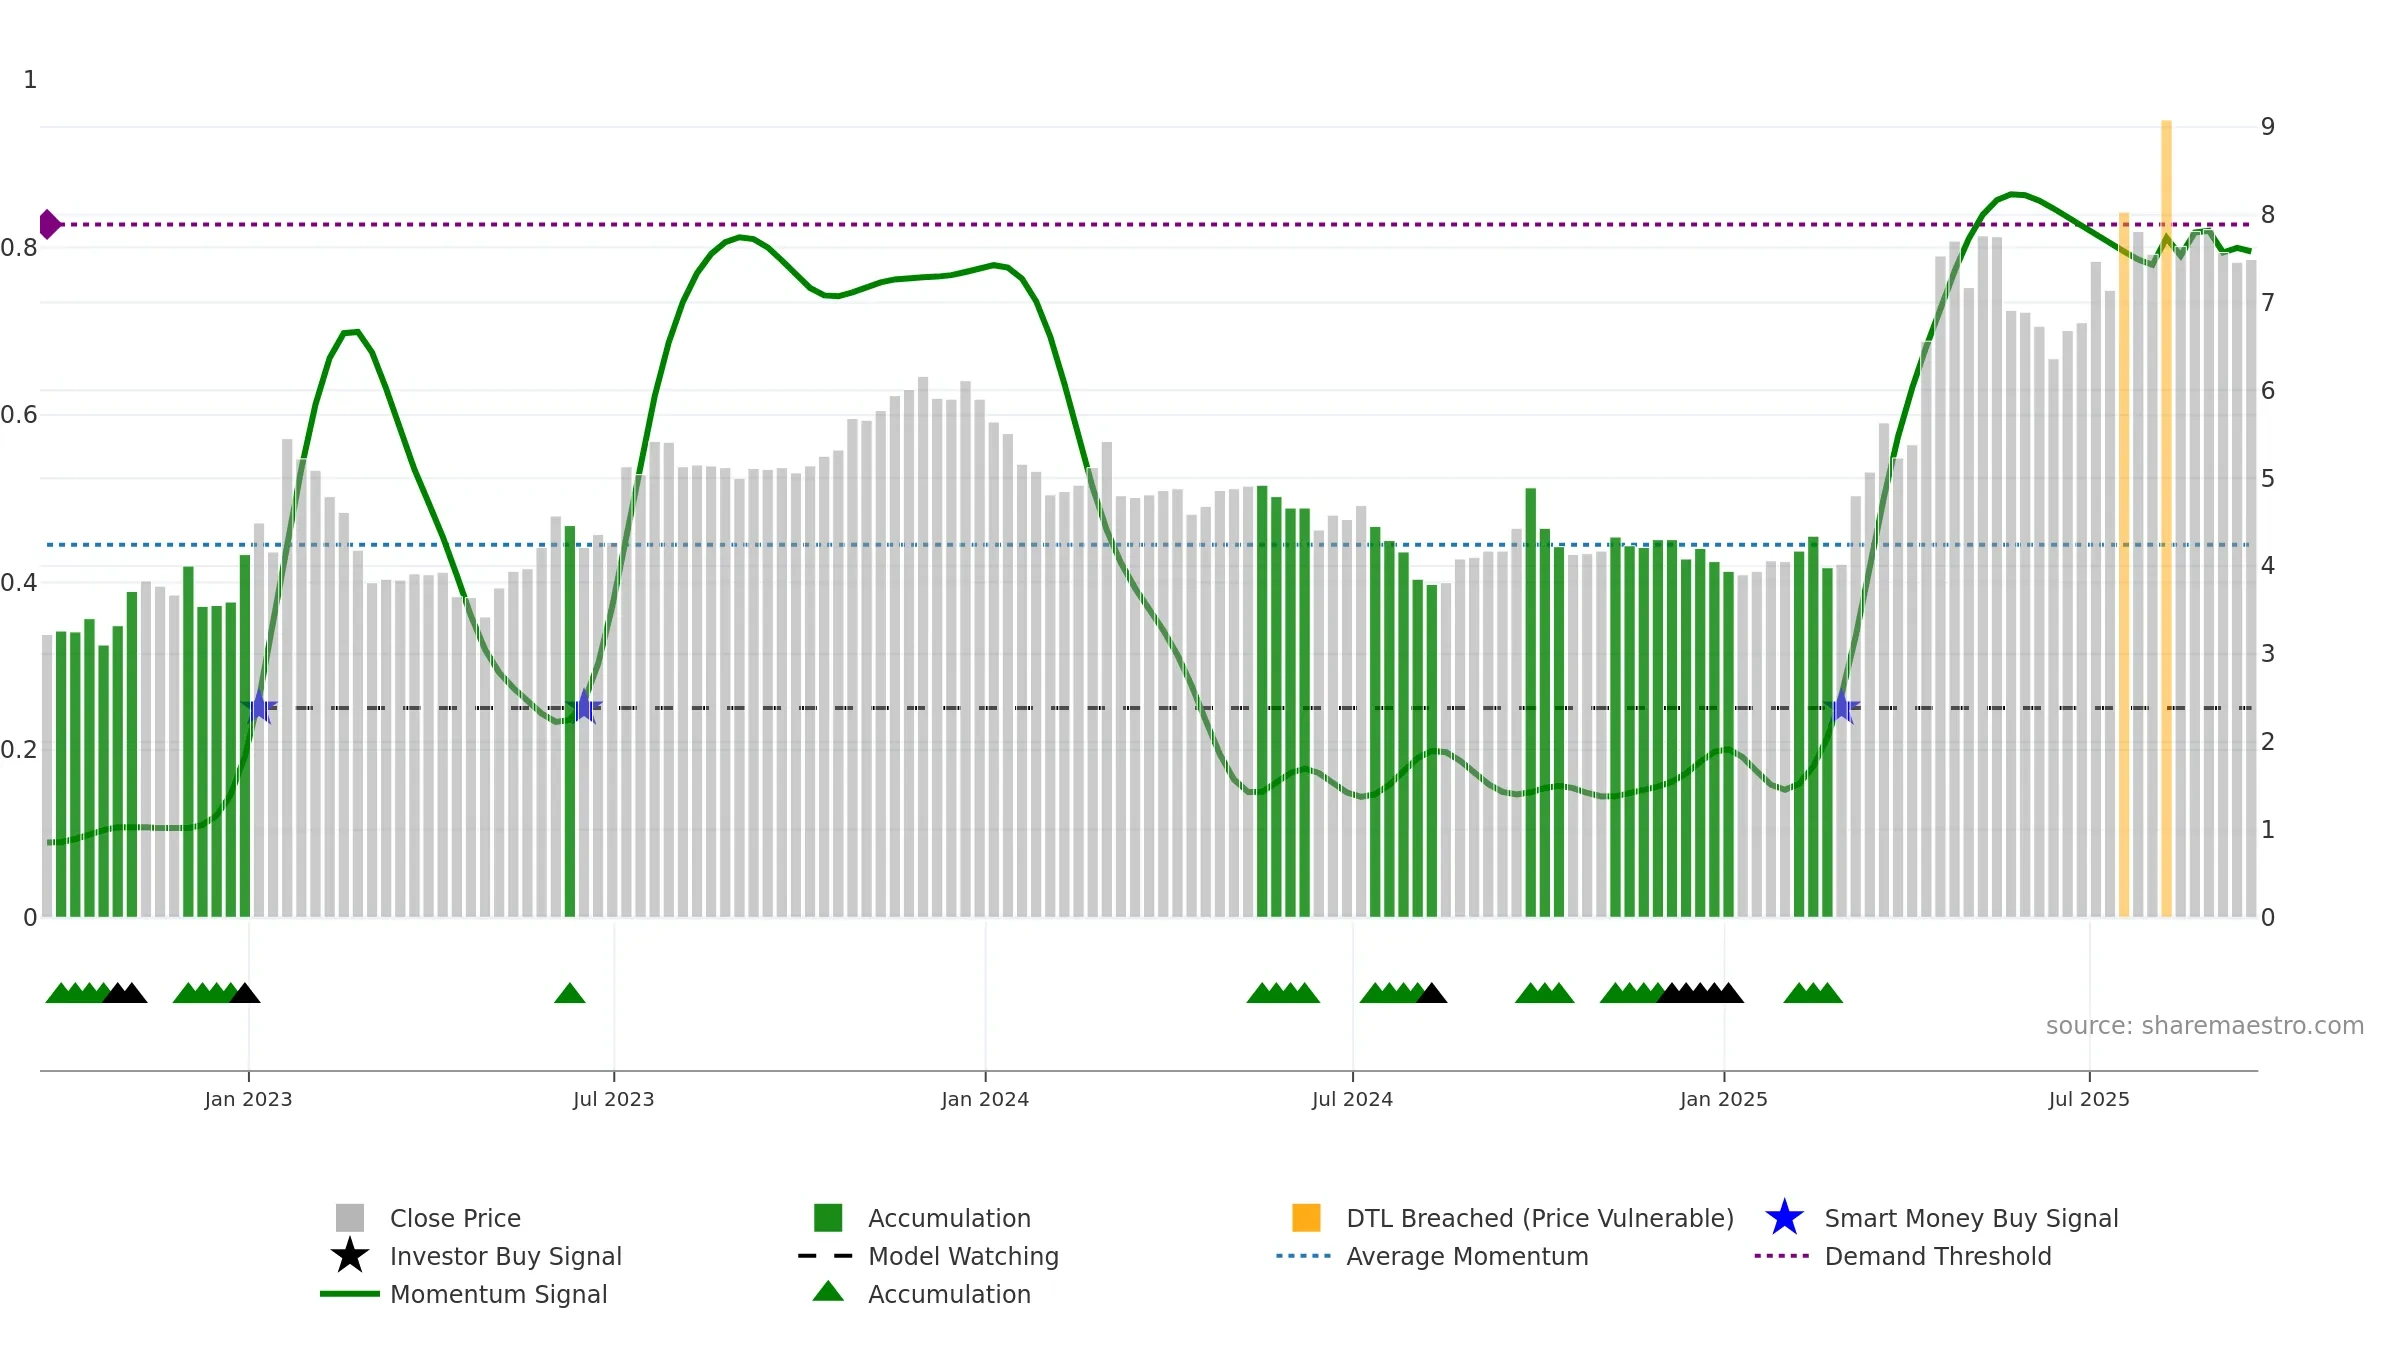Click the lone green triangle before Jul 2023
The width and height of the screenshot is (2400, 1350).
coord(570,993)
